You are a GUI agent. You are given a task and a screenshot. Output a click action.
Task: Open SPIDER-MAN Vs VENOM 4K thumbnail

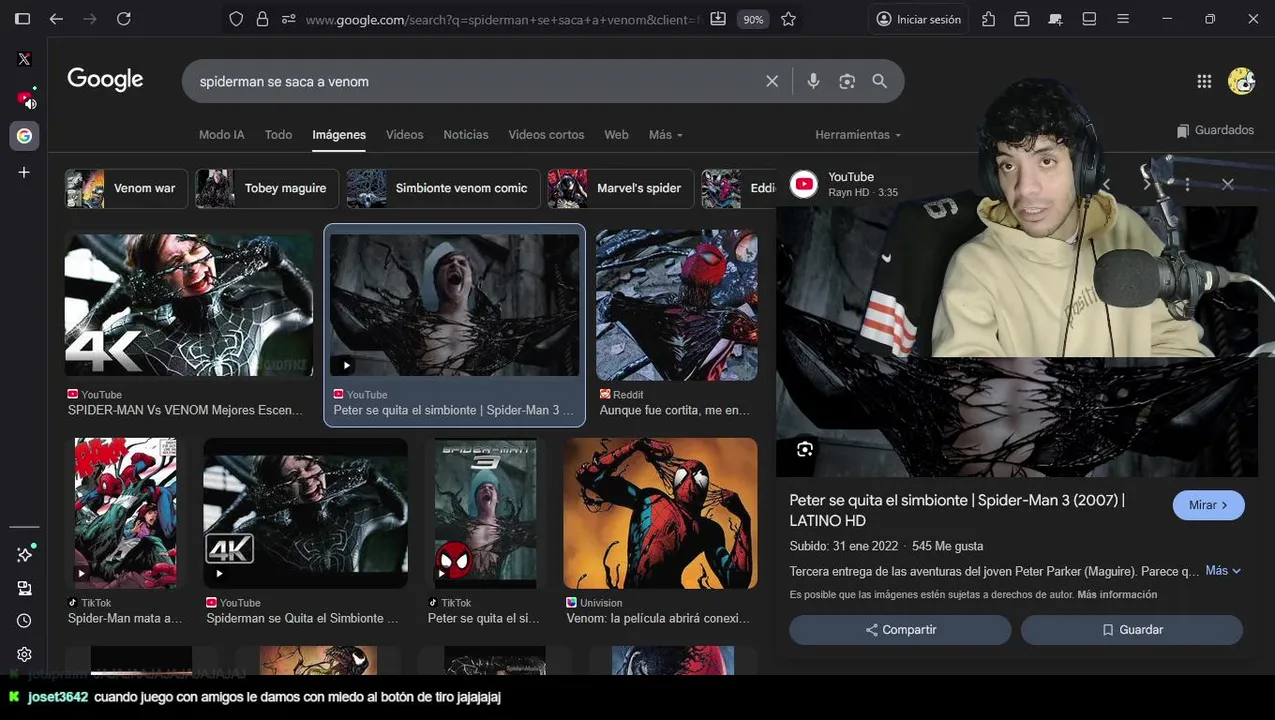189,305
